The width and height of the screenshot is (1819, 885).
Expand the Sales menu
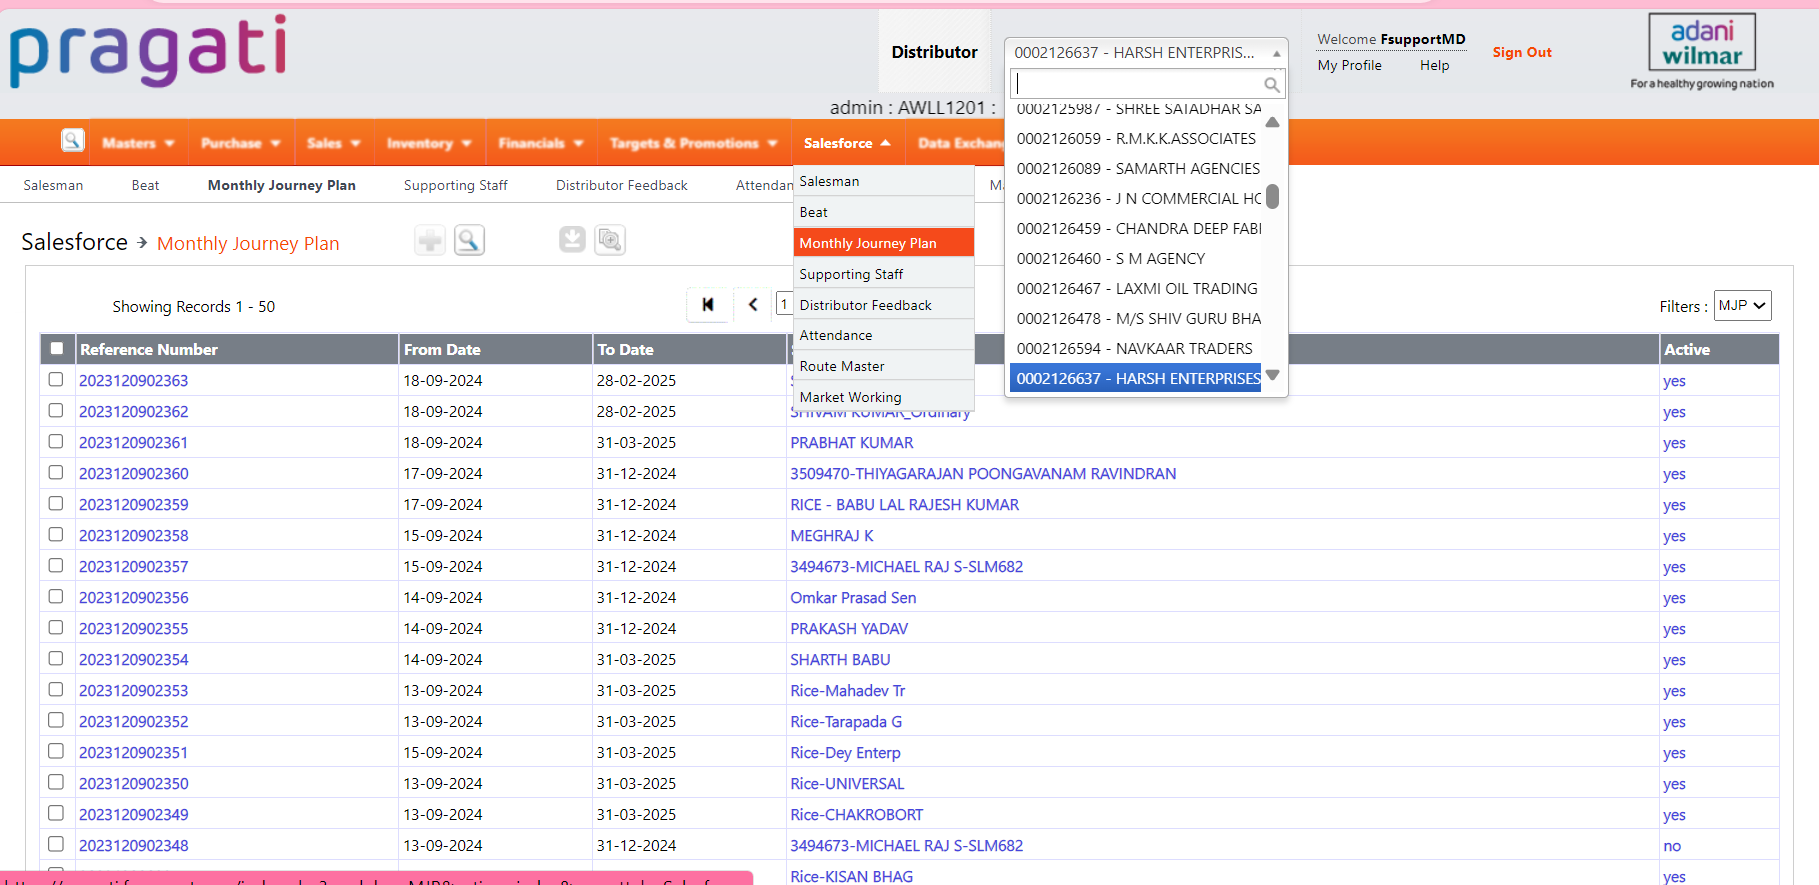coord(334,143)
